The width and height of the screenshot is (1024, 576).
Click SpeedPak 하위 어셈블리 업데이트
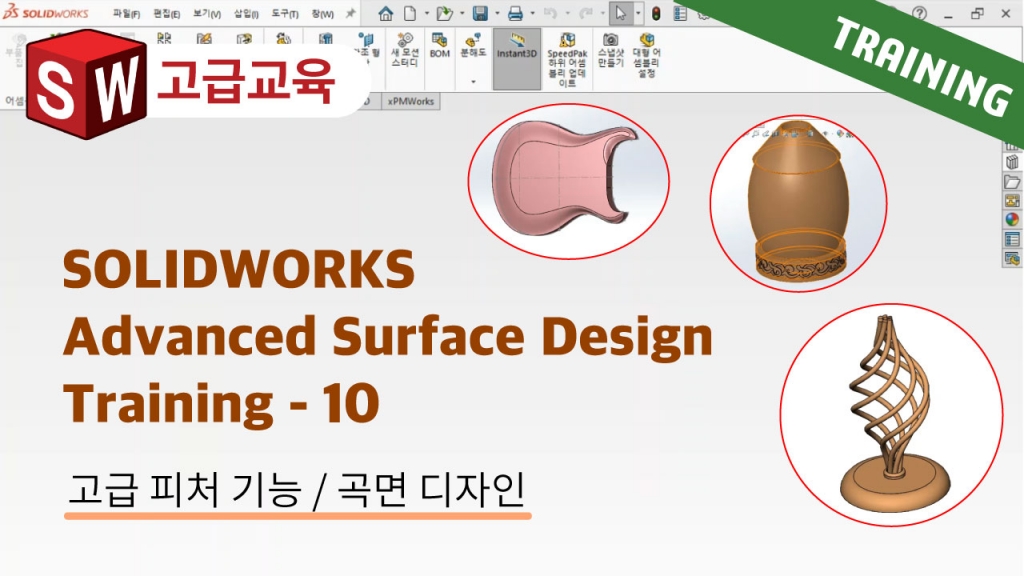click(x=567, y=59)
